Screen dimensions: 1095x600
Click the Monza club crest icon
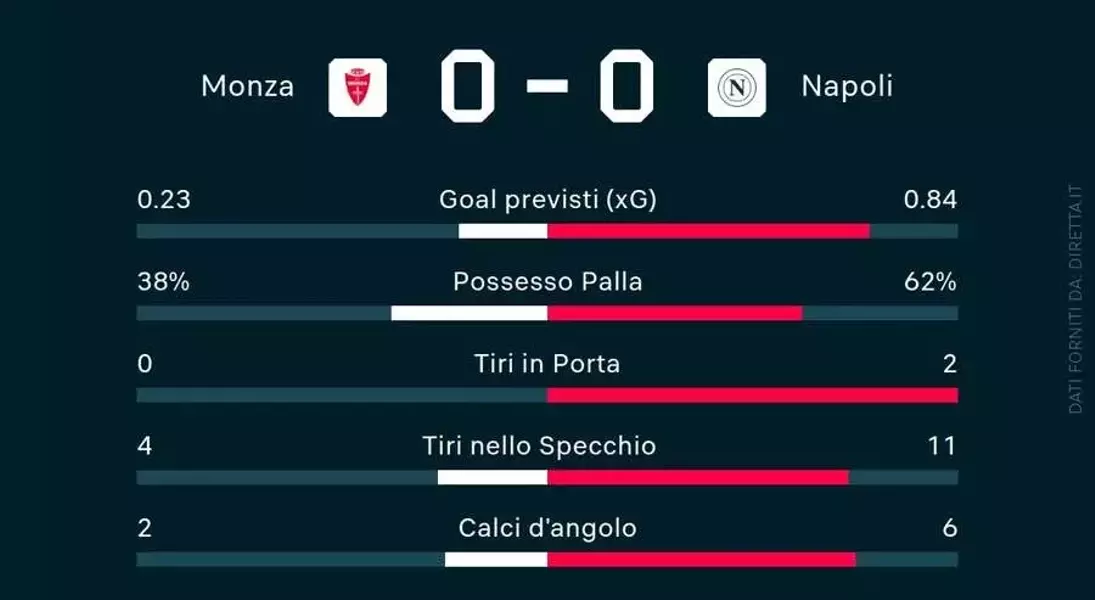coord(358,87)
